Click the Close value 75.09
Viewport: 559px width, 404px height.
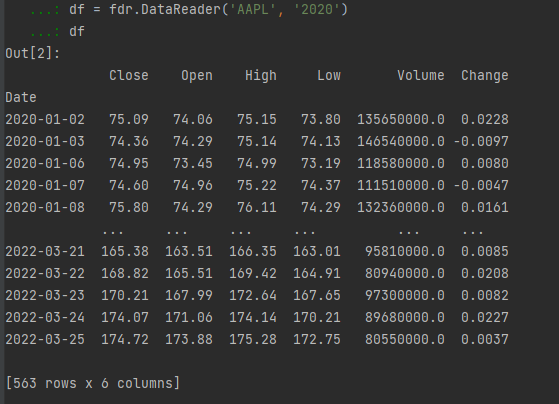pos(129,119)
